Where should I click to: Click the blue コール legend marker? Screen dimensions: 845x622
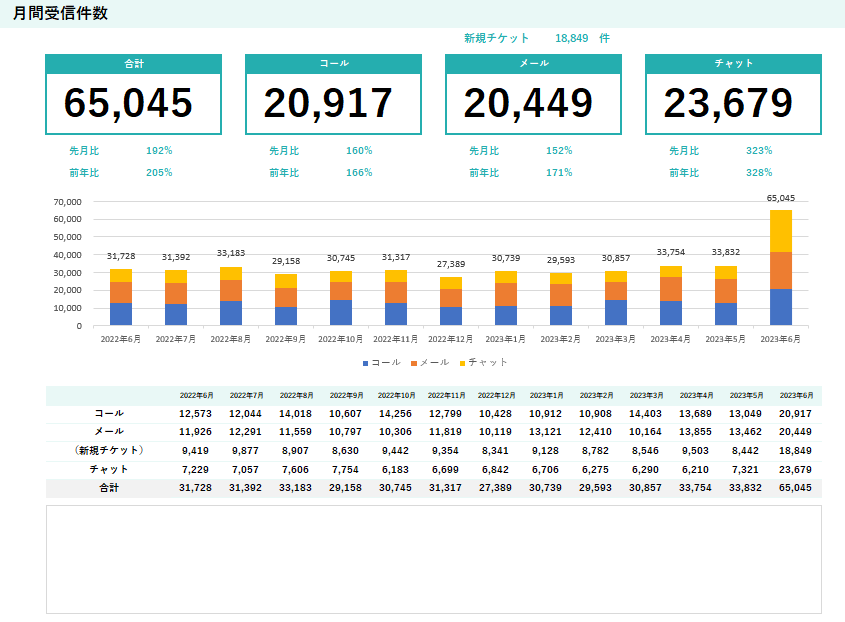pyautogui.click(x=366, y=362)
